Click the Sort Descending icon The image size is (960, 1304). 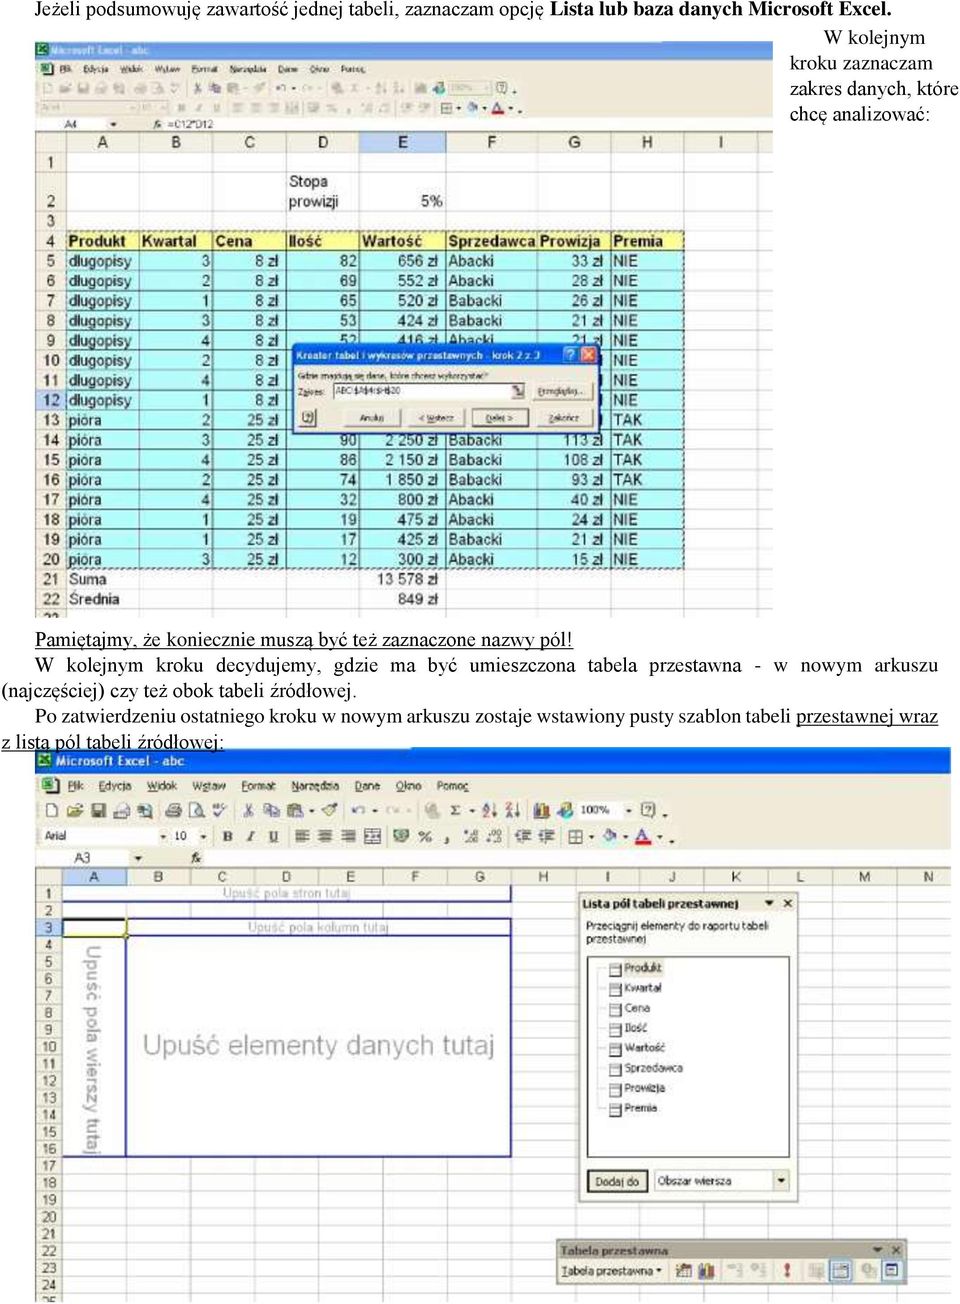[511, 811]
